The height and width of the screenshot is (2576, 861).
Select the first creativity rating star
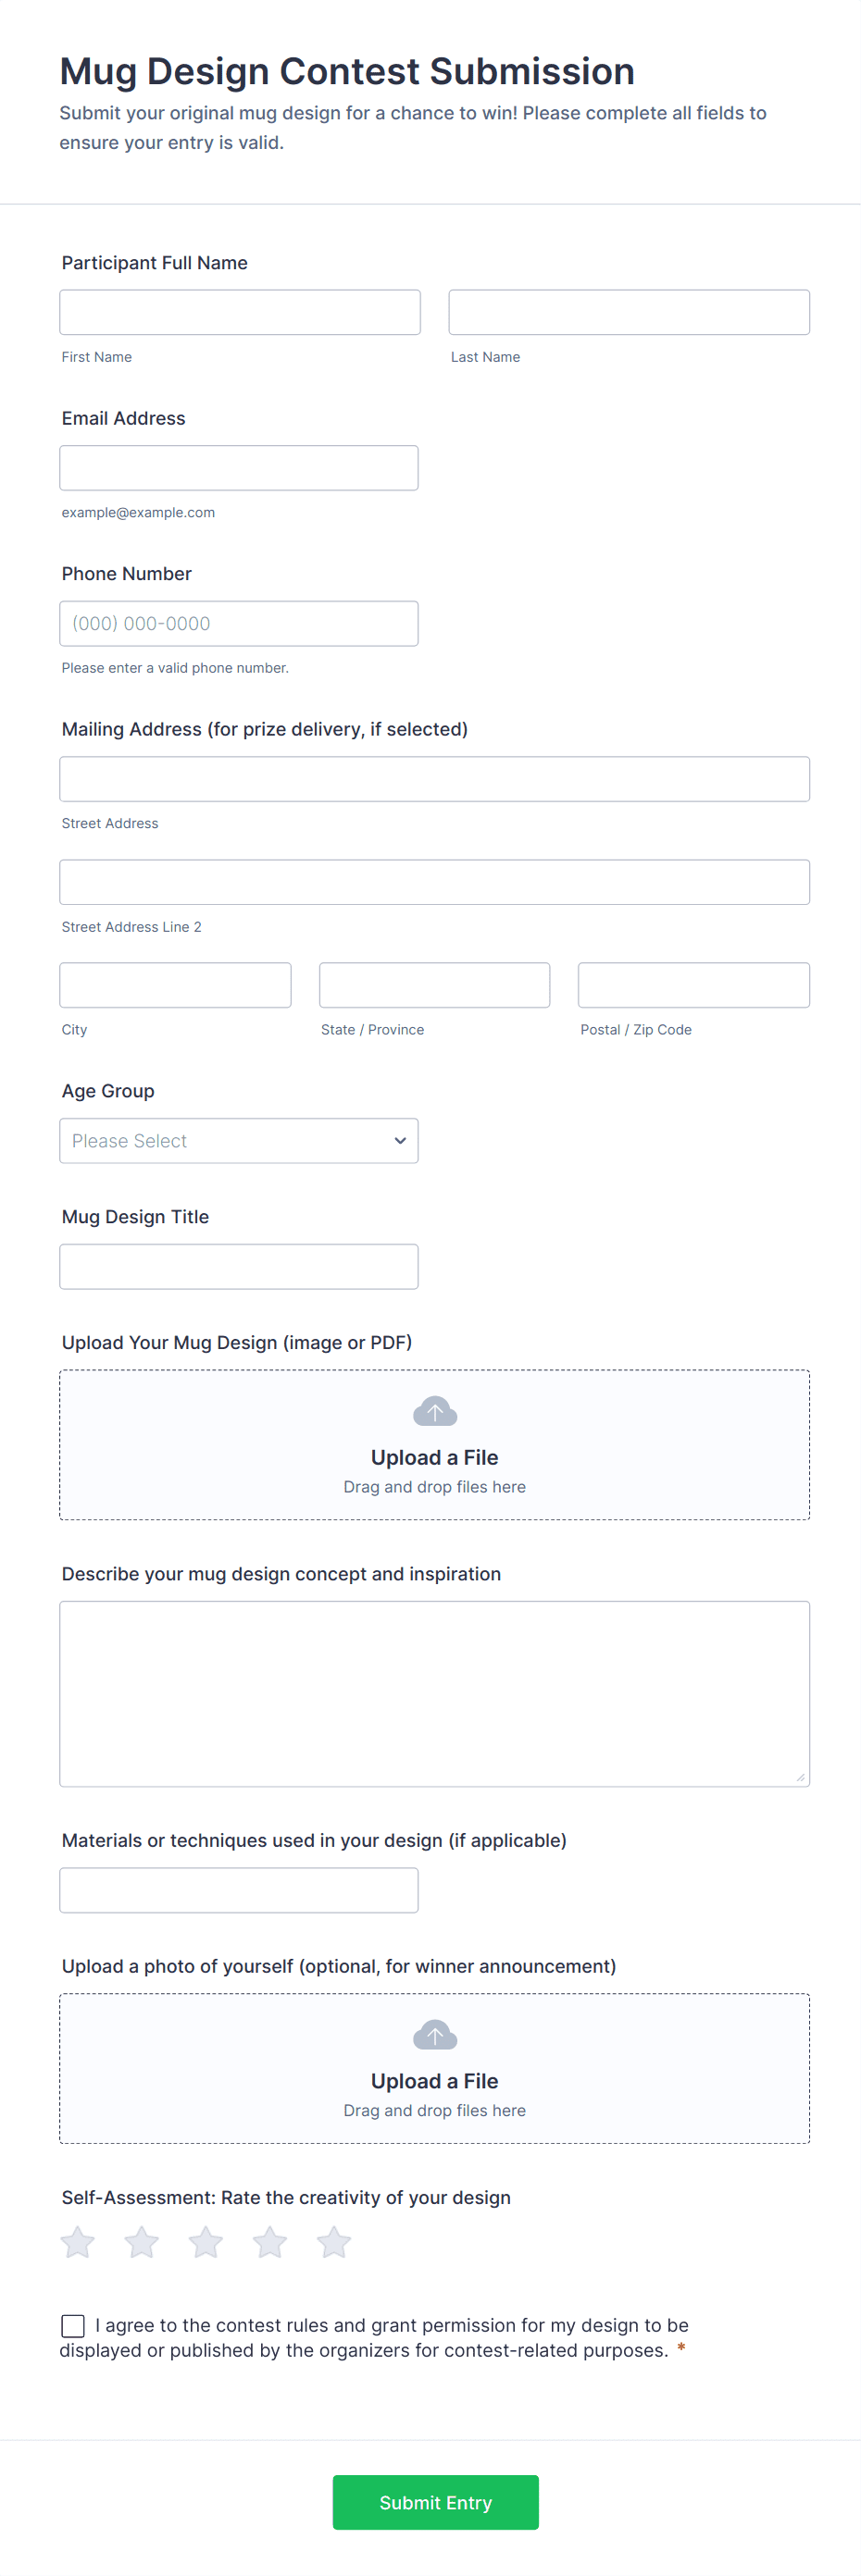[77, 2241]
